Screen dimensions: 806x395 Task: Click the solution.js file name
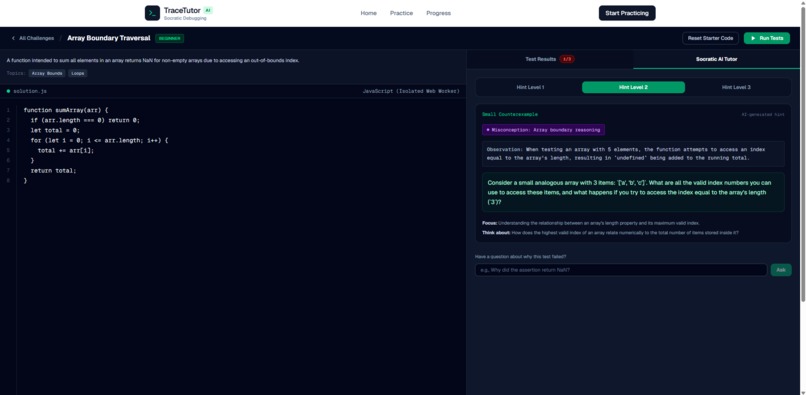[30, 91]
